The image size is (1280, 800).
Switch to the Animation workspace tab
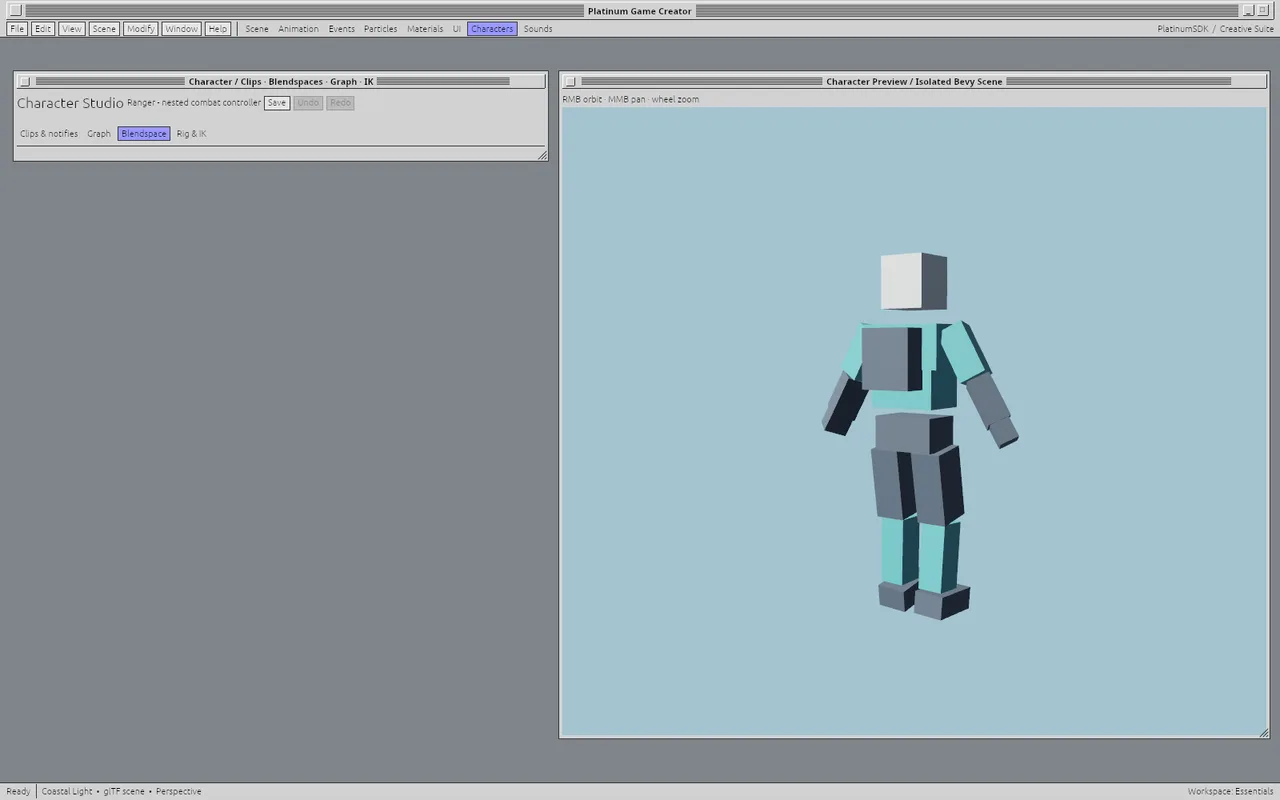pos(298,29)
